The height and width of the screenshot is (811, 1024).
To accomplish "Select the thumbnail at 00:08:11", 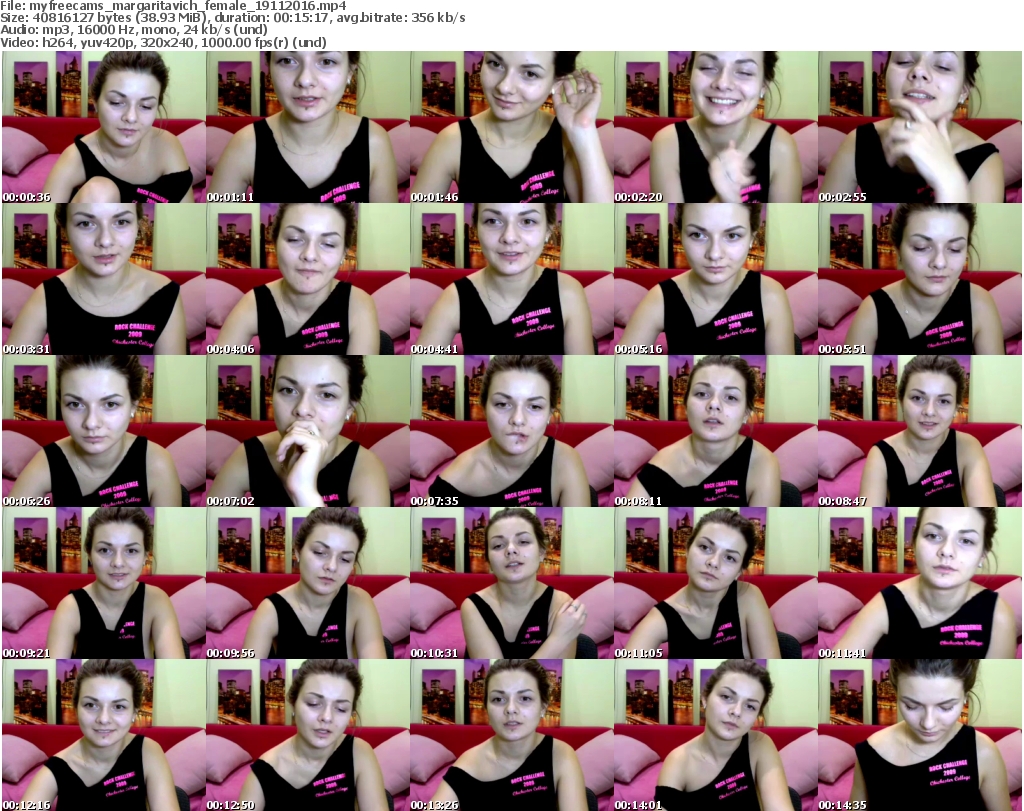I will [x=715, y=431].
